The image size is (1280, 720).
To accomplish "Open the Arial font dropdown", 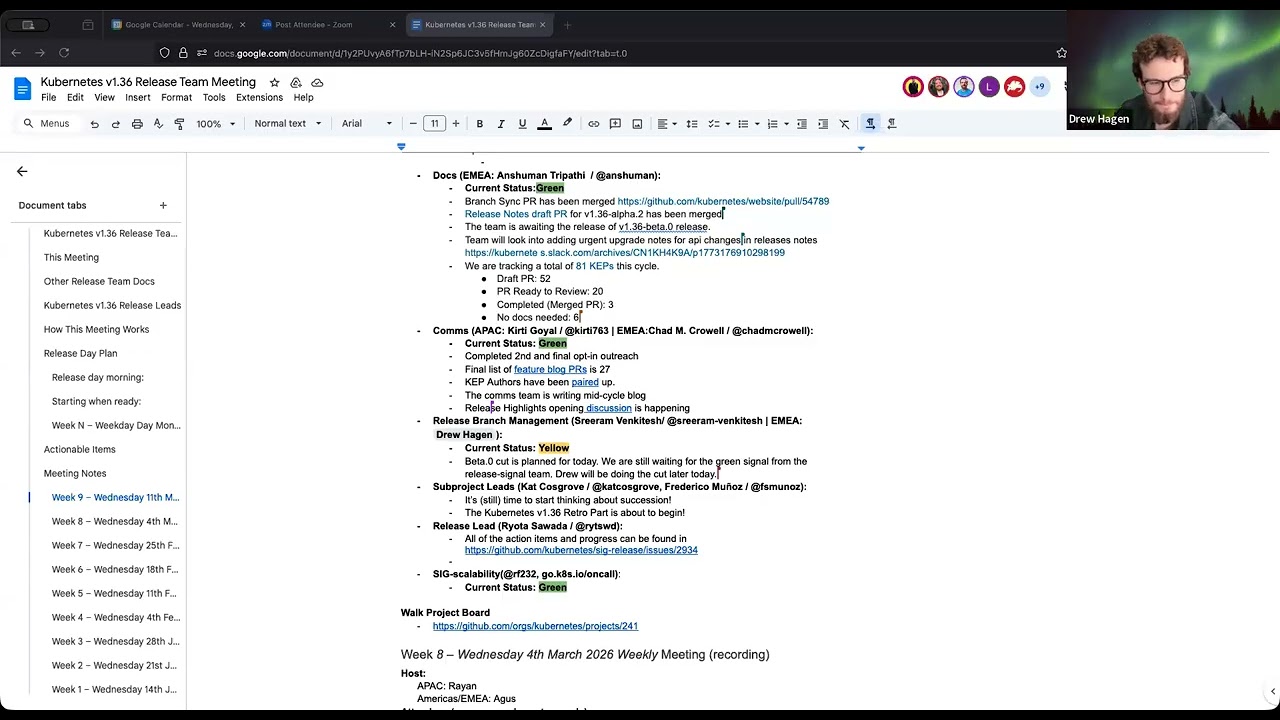I will point(367,124).
